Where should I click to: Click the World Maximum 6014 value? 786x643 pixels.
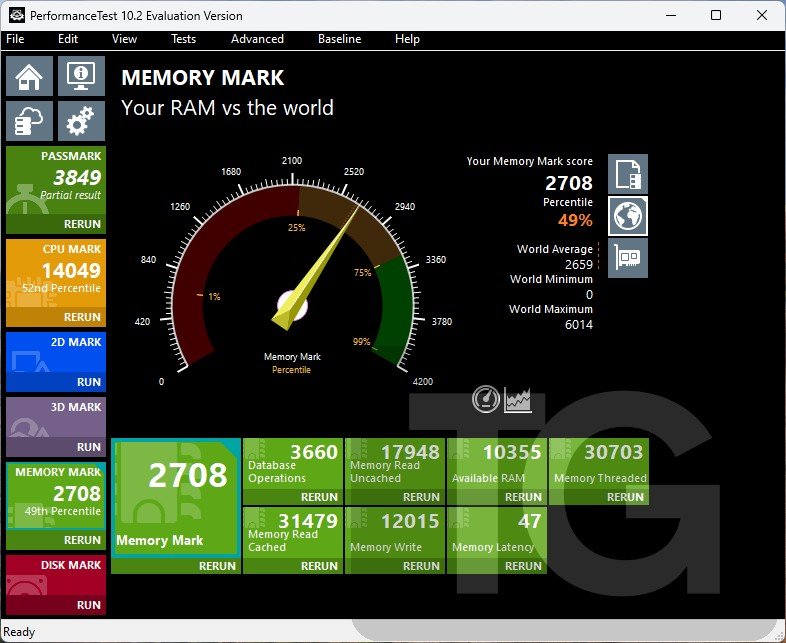[x=578, y=324]
